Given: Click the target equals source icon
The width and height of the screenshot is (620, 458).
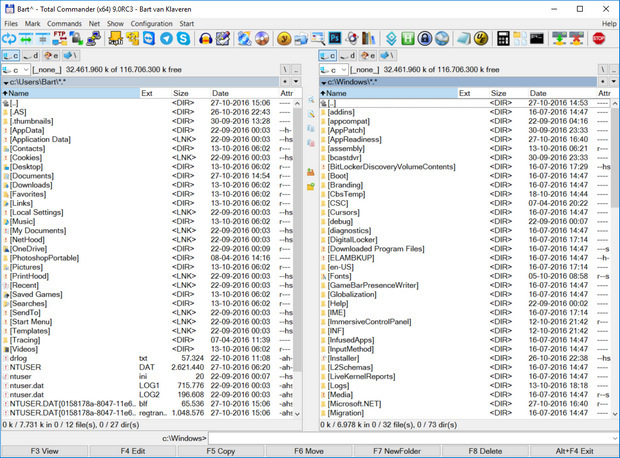Looking at the screenshot, I should [43, 39].
